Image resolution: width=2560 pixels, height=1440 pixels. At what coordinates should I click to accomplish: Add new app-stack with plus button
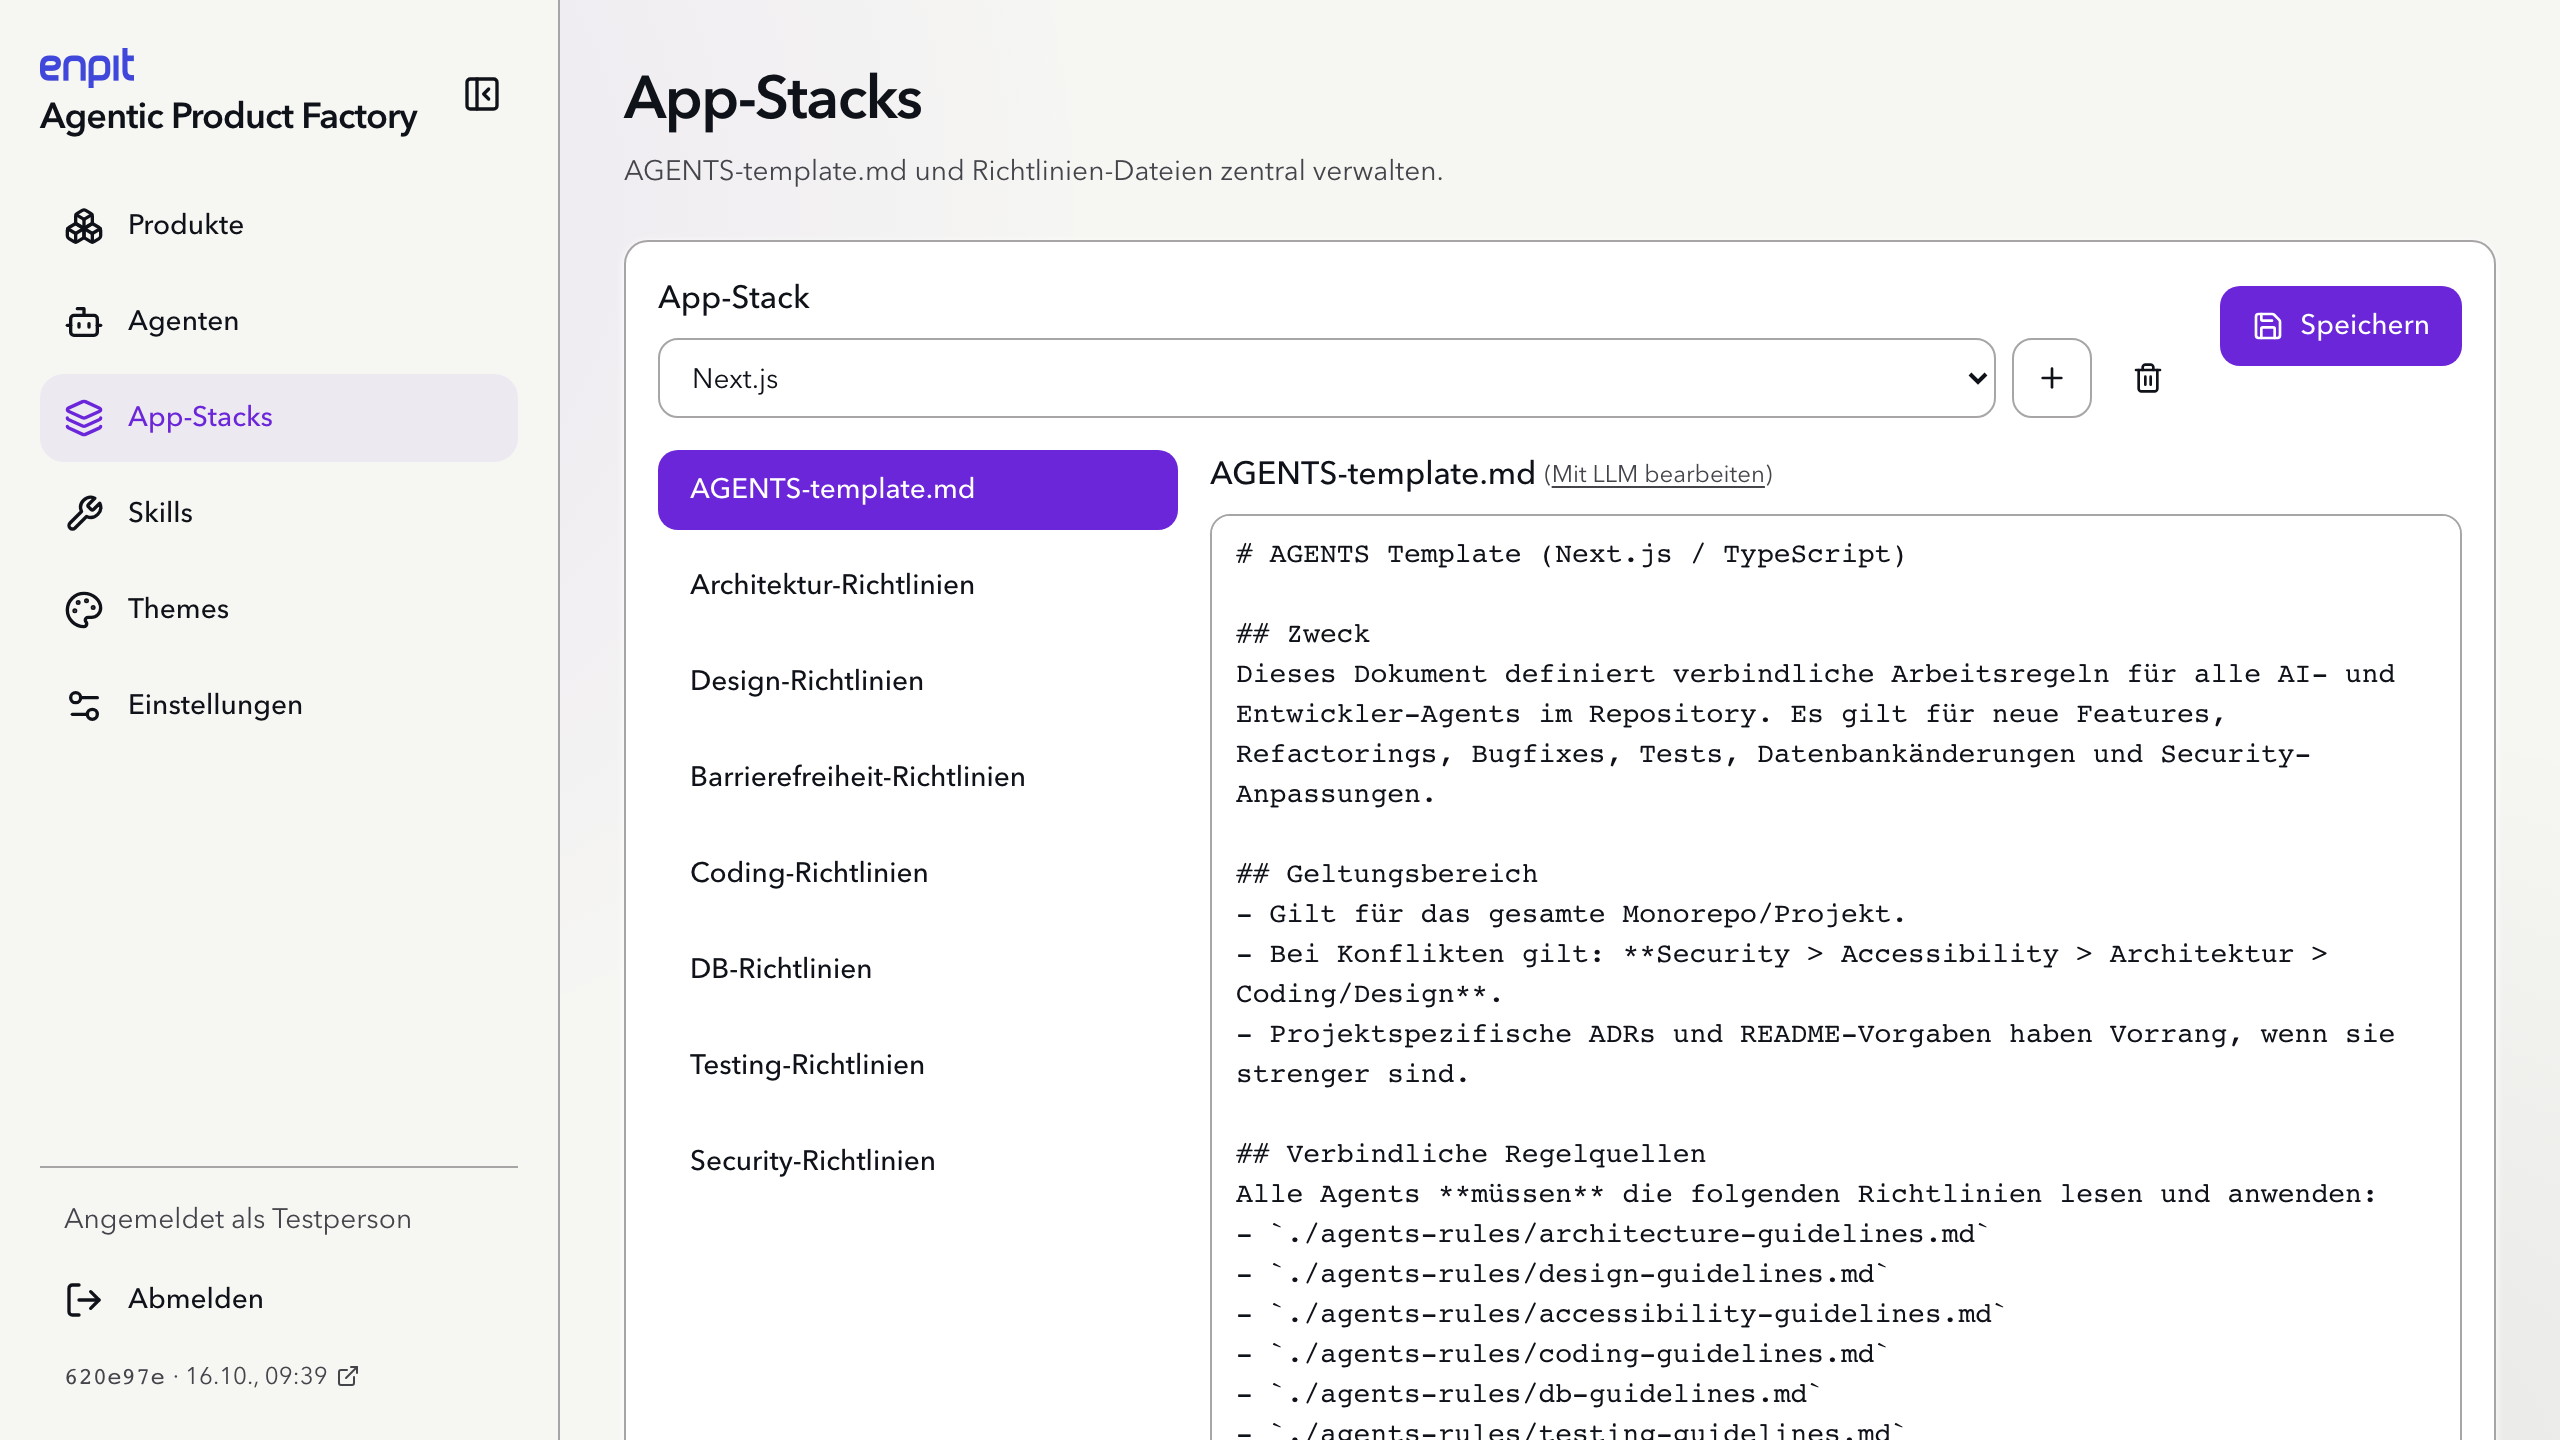[x=2051, y=378]
